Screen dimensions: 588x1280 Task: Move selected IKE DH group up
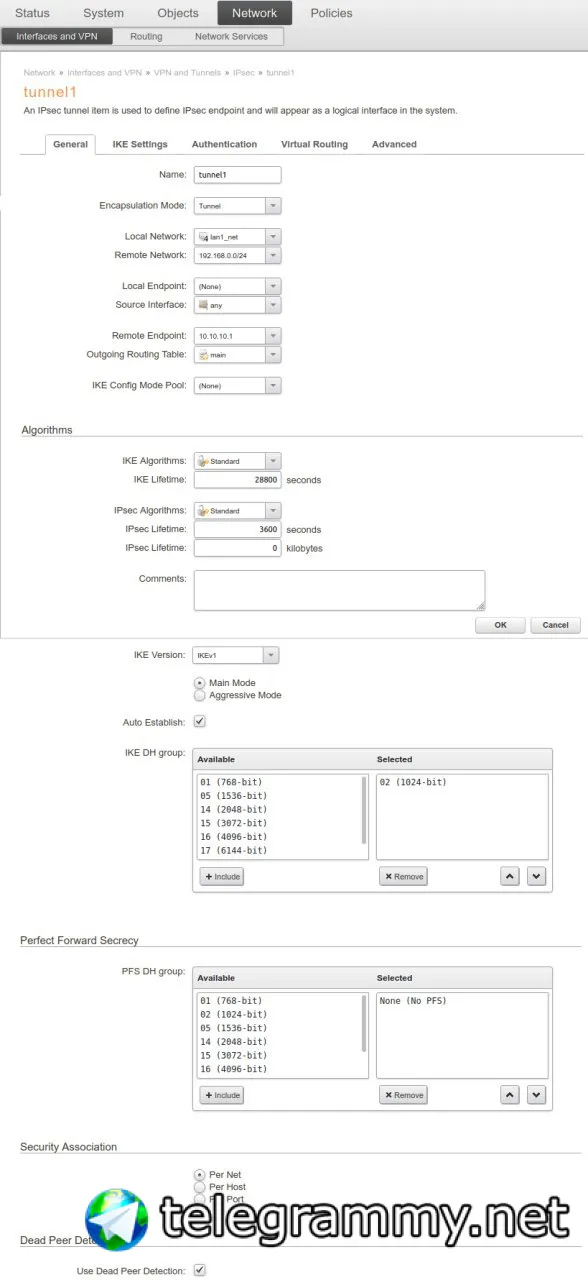[x=510, y=876]
